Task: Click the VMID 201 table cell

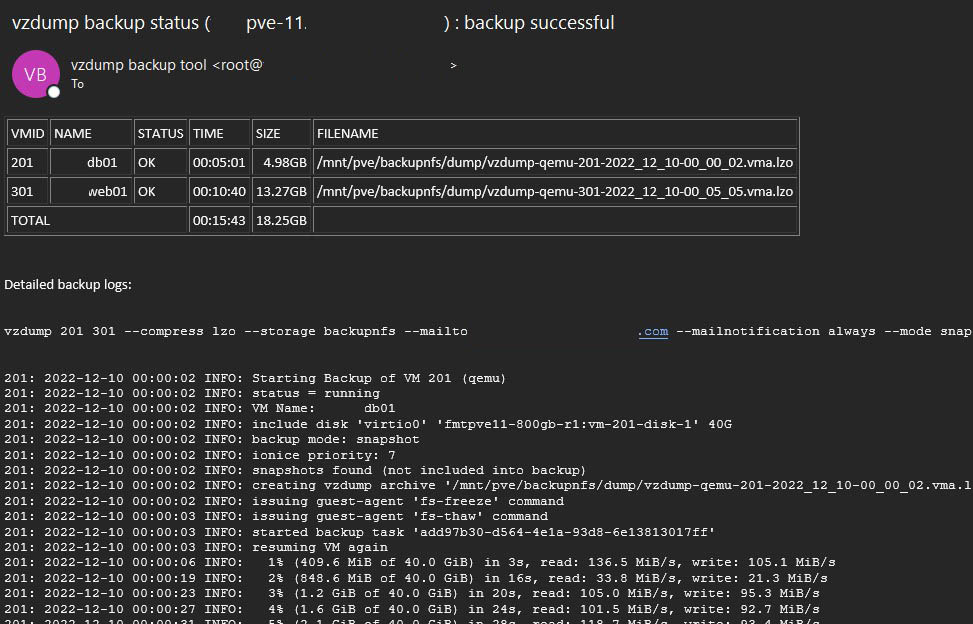Action: (22, 162)
